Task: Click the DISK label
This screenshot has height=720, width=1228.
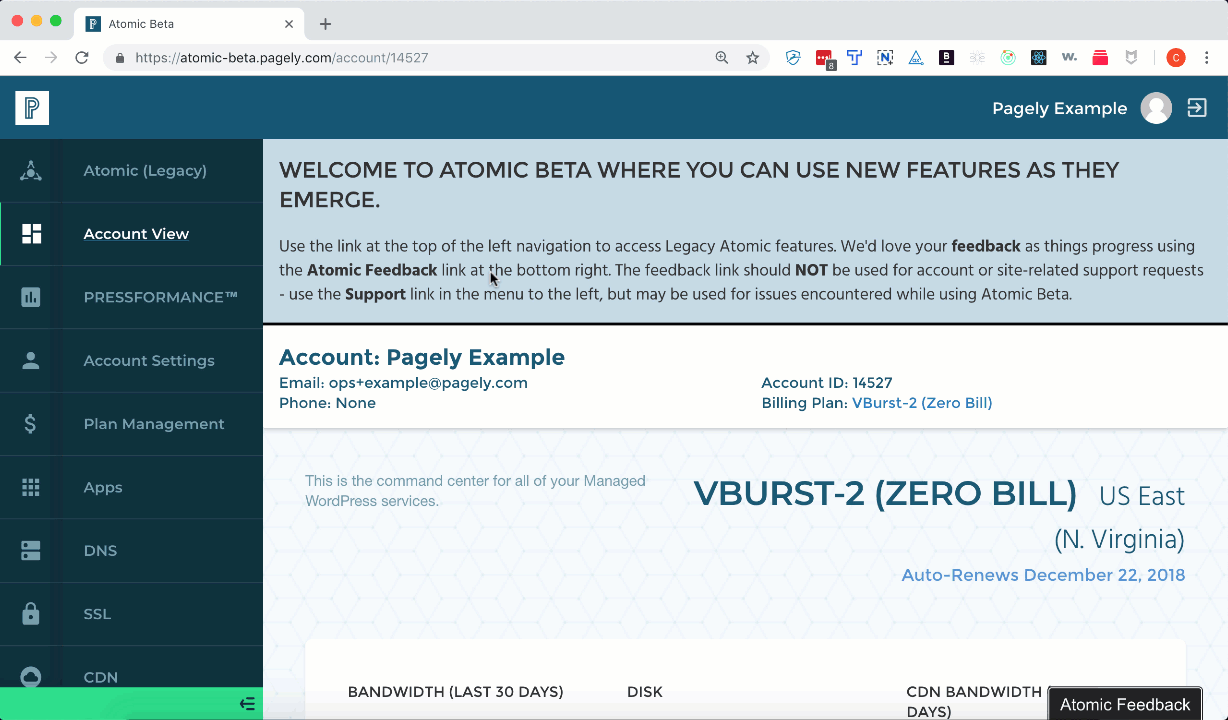Action: pos(645,692)
